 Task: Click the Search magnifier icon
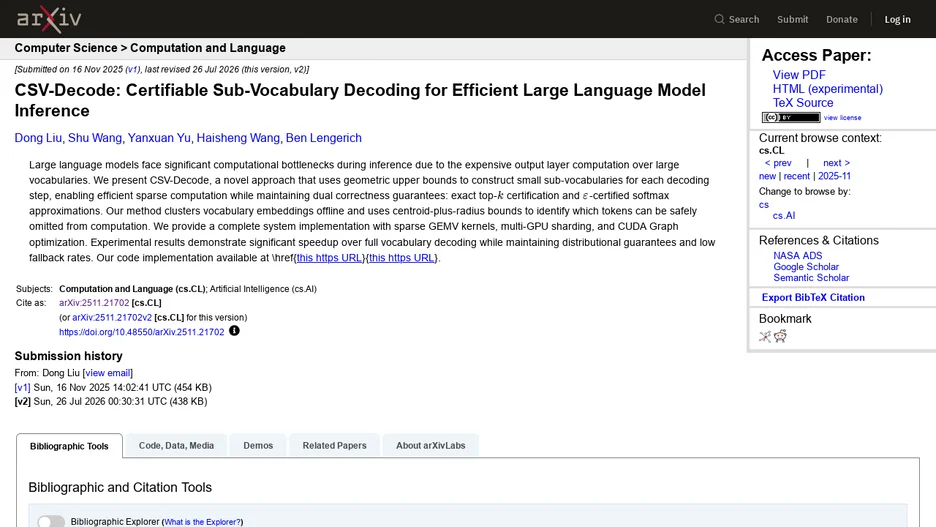click(719, 19)
